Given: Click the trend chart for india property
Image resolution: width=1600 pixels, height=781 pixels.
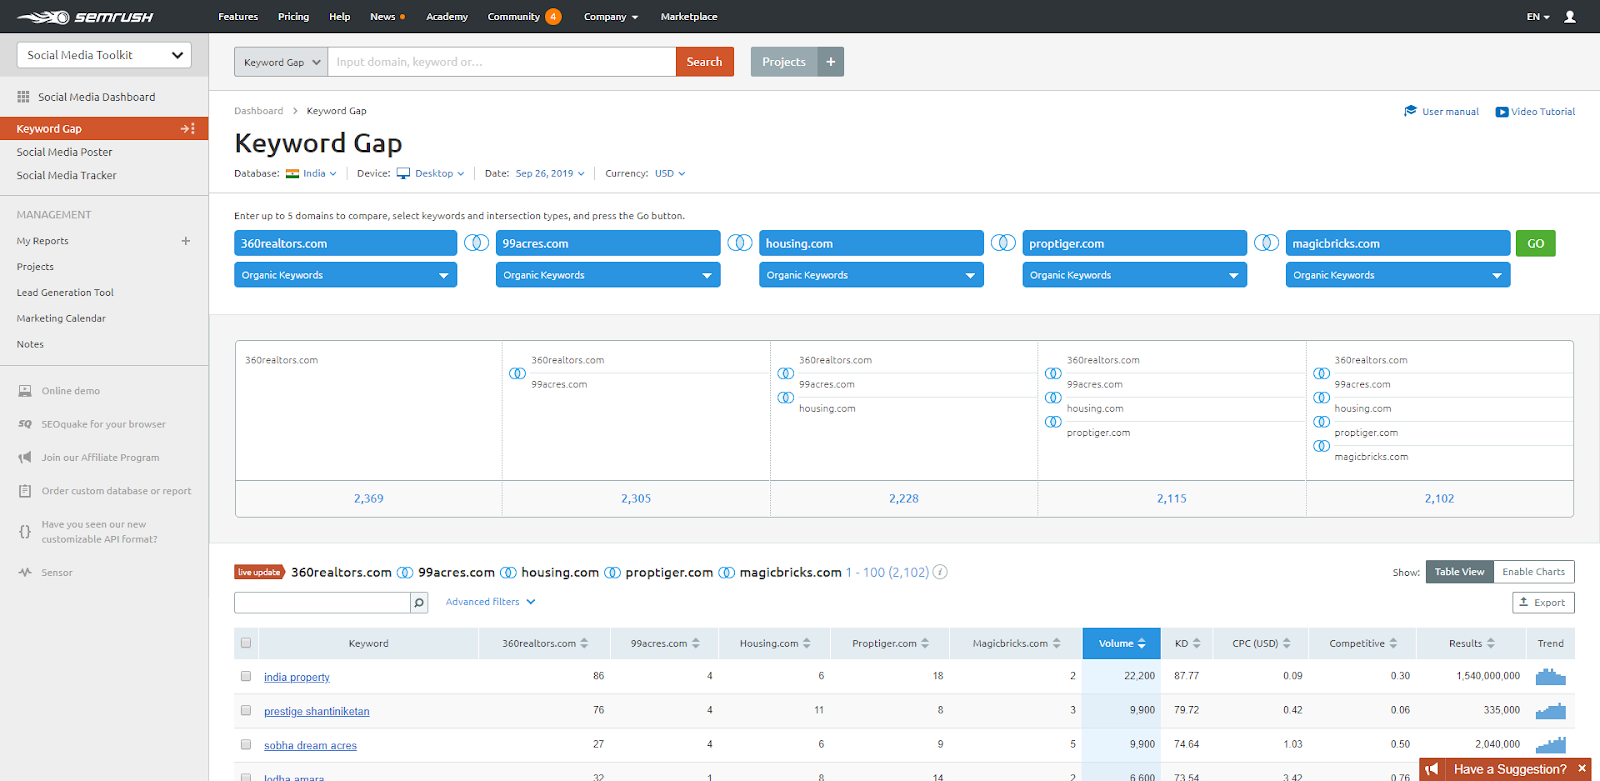Looking at the screenshot, I should (x=1550, y=677).
